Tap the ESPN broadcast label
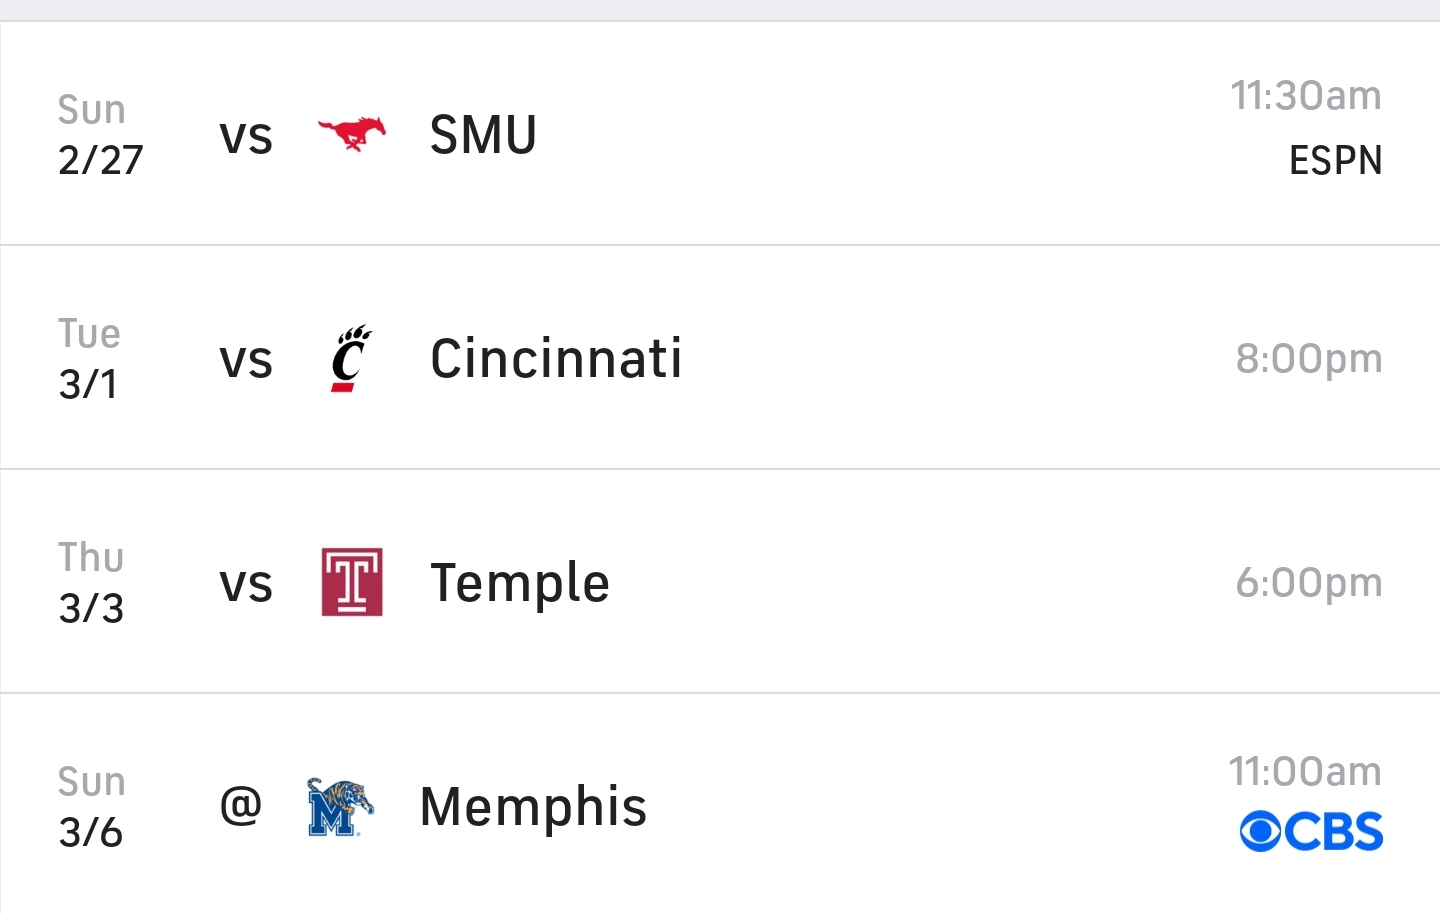The width and height of the screenshot is (1440, 914). 1335,161
